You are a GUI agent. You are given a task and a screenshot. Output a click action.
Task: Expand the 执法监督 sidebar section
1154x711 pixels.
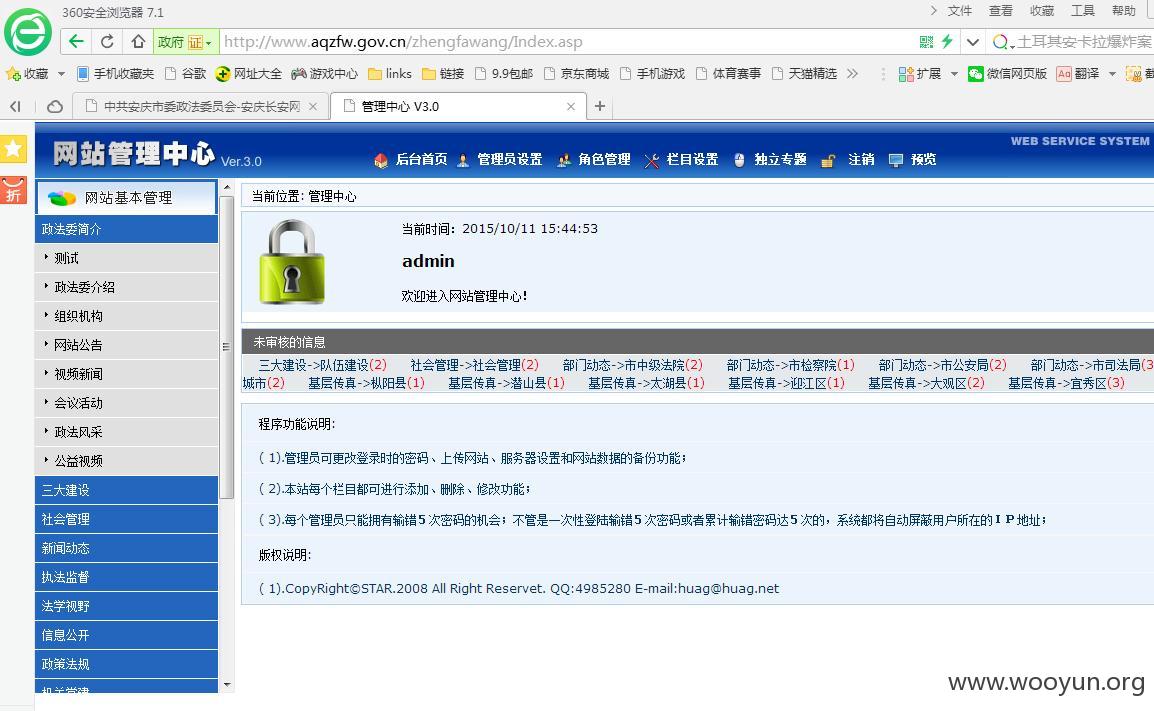point(126,577)
